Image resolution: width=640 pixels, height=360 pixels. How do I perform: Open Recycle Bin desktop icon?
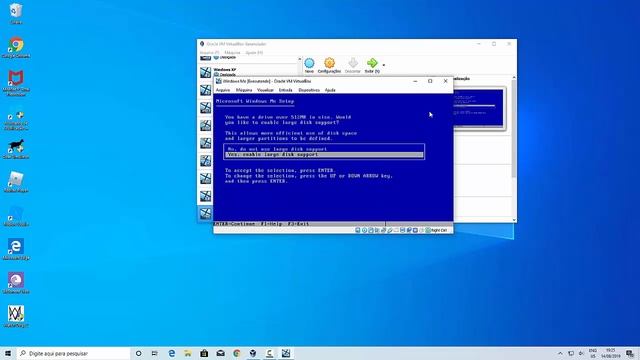[x=16, y=13]
